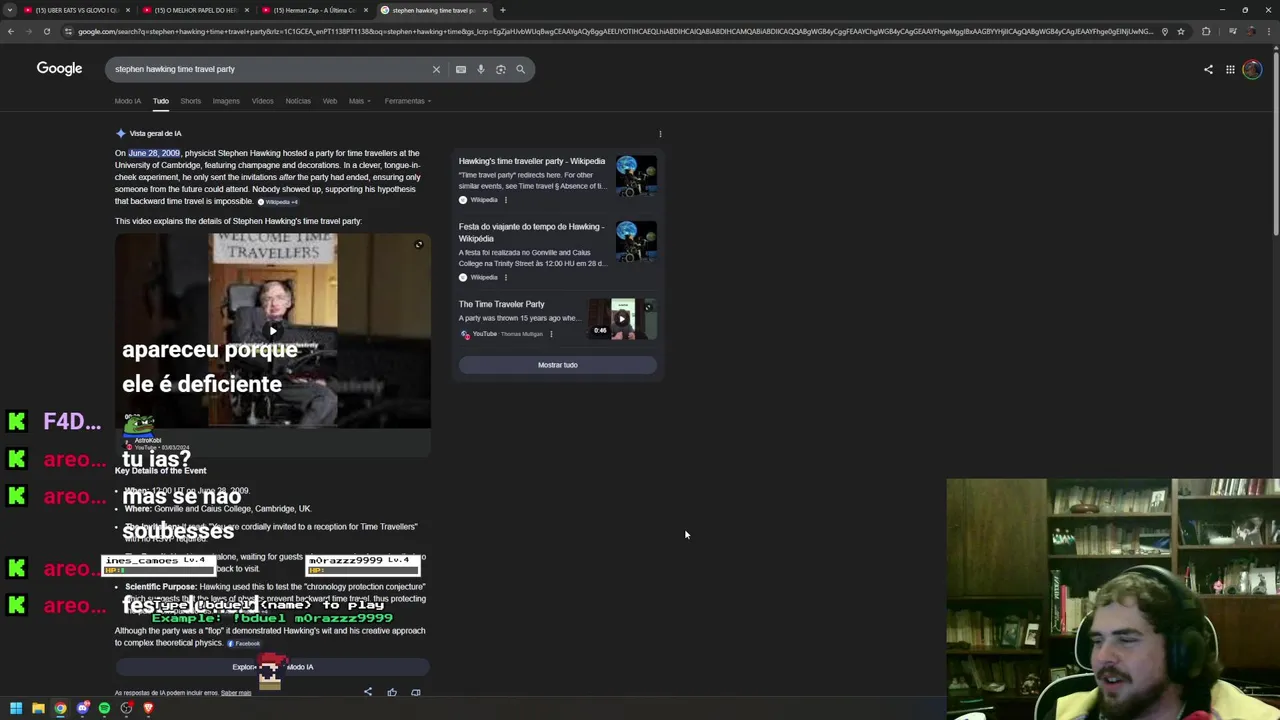Viewport: 1280px width, 720px height.
Task: Open Brave browser from the taskbar
Action: click(148, 708)
